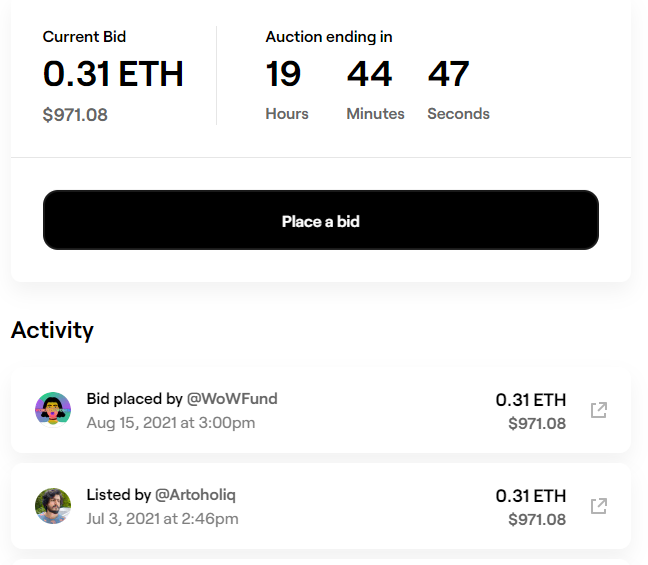
Task: Select the 0.31 ETH current bid amount
Action: pyautogui.click(x=113, y=74)
